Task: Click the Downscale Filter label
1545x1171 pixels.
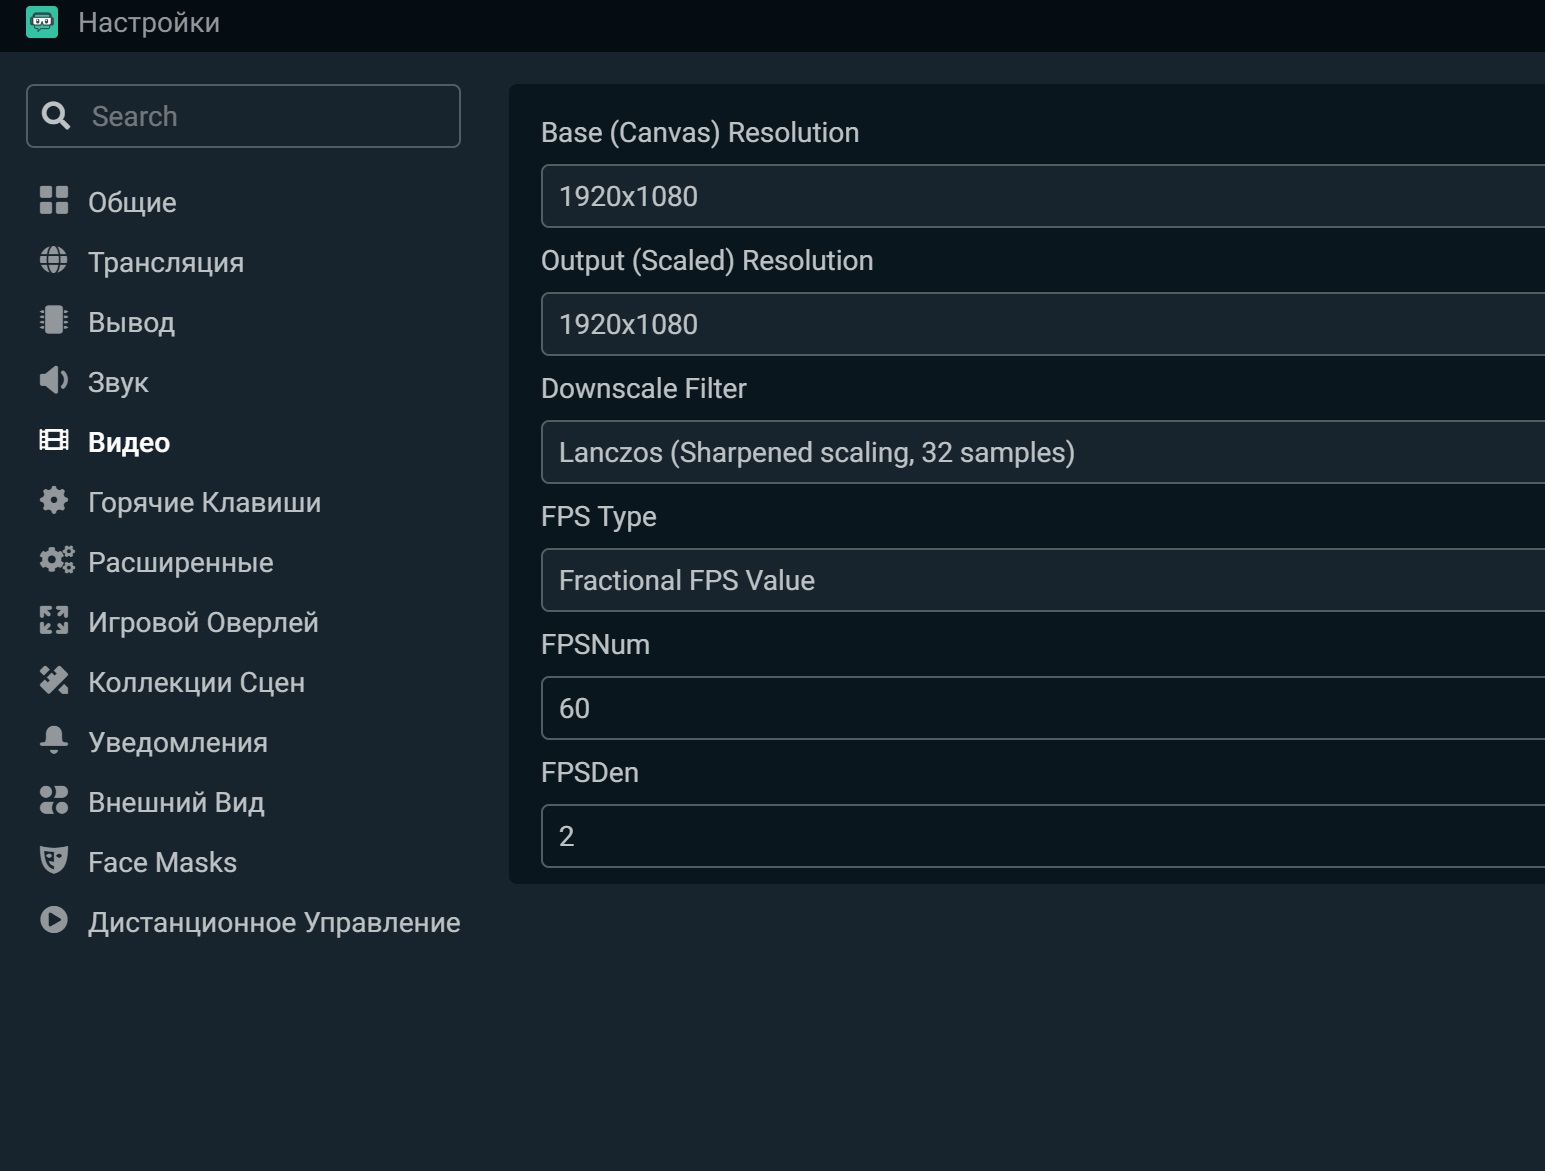Action: (x=644, y=388)
